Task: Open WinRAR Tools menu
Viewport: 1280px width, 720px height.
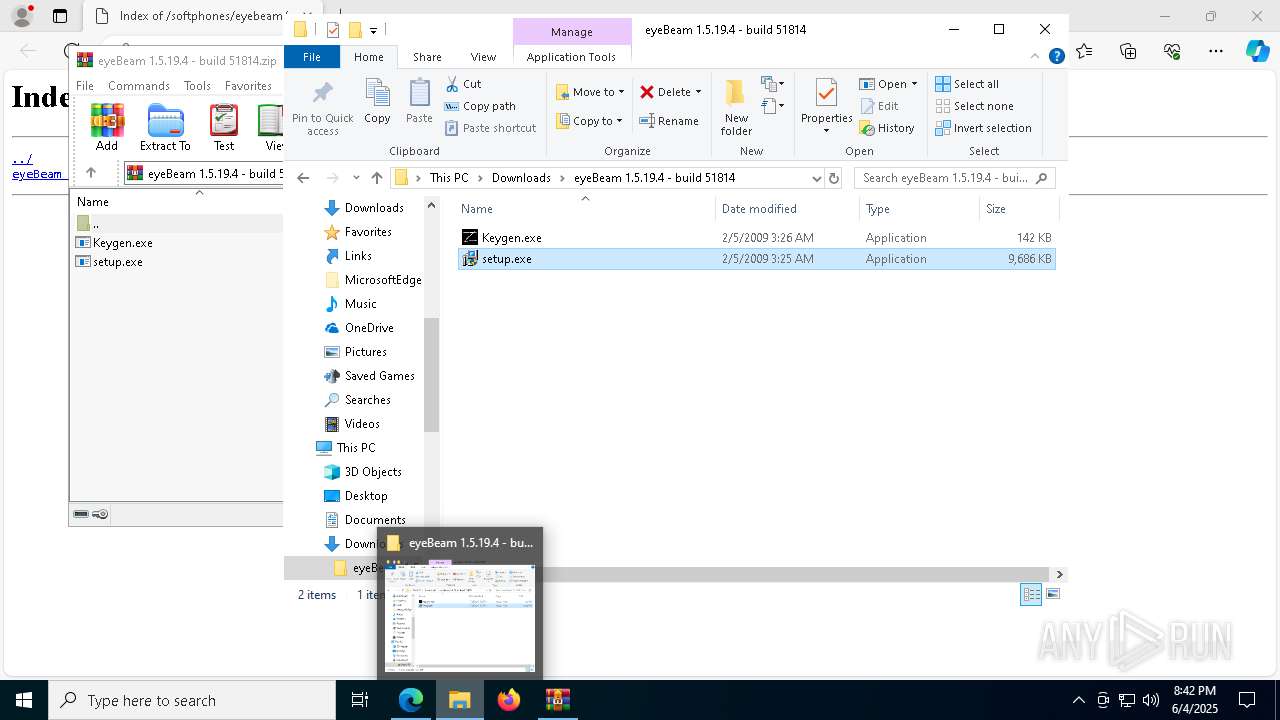Action: click(197, 86)
